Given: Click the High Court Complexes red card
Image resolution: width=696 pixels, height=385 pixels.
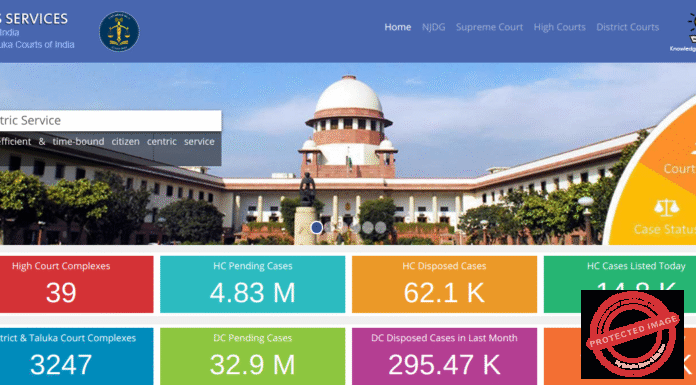Looking at the screenshot, I should [76, 284].
